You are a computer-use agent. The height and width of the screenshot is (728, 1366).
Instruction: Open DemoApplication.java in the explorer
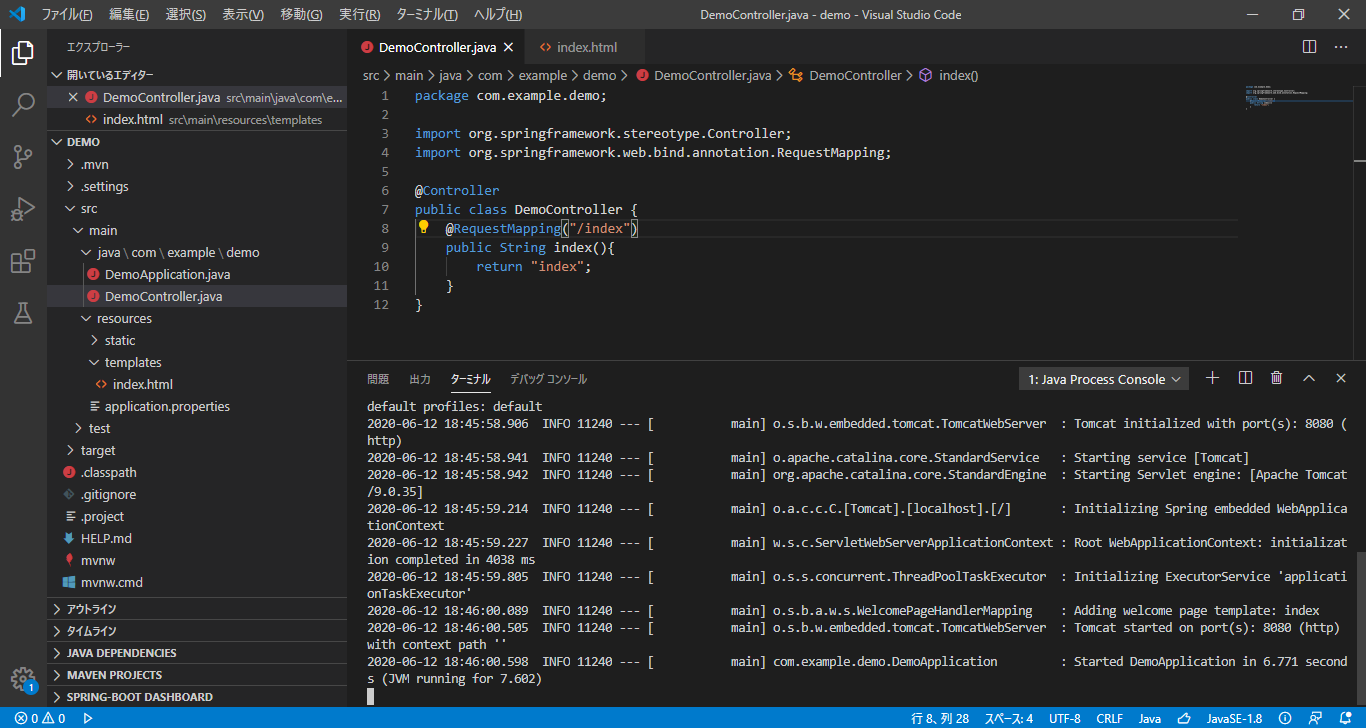167,274
